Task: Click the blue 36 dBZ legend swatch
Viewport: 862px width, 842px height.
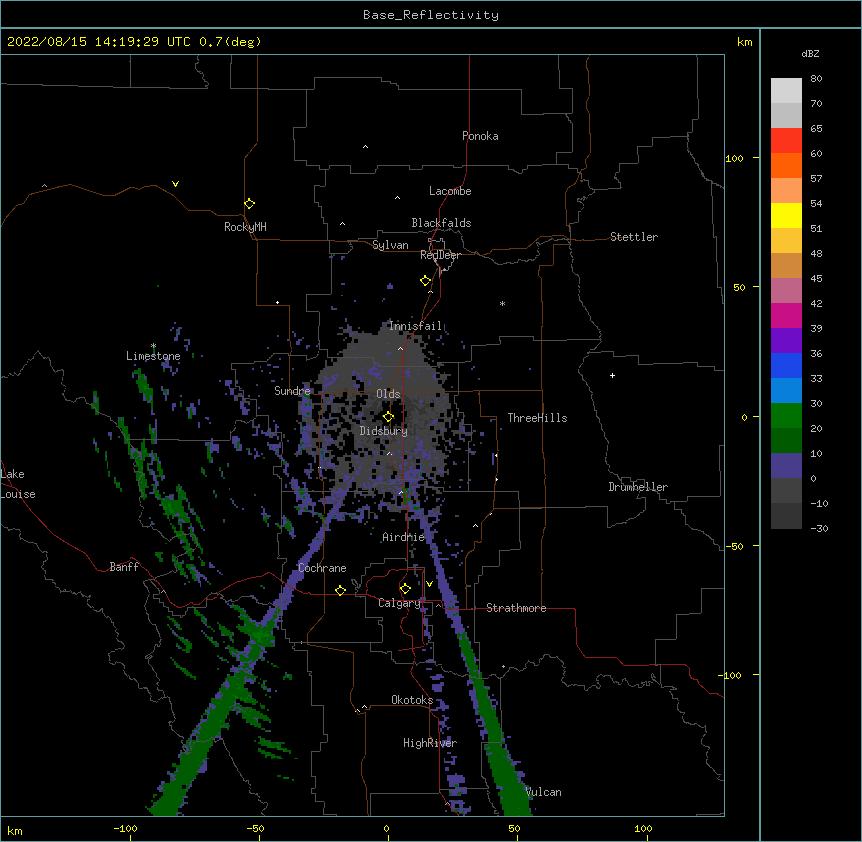Action: pos(786,365)
